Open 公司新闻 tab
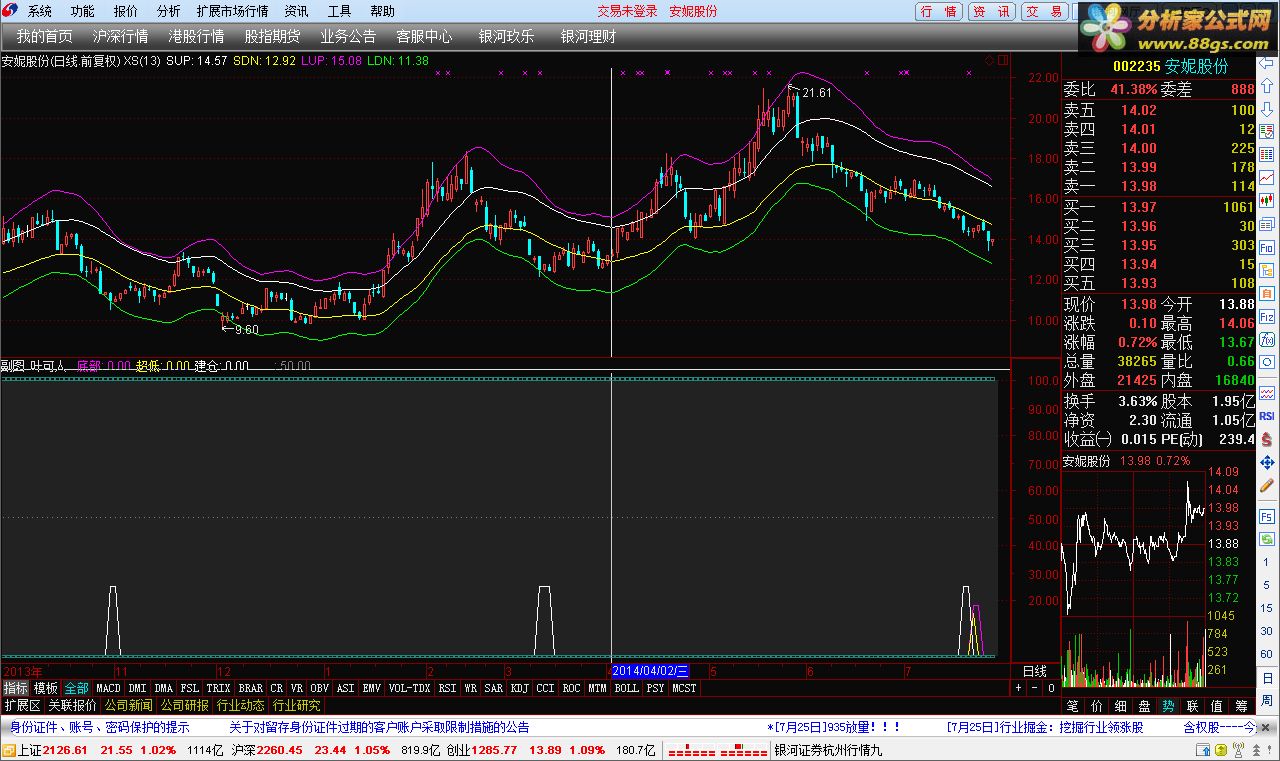Image resolution: width=1280 pixels, height=761 pixels. click(129, 705)
